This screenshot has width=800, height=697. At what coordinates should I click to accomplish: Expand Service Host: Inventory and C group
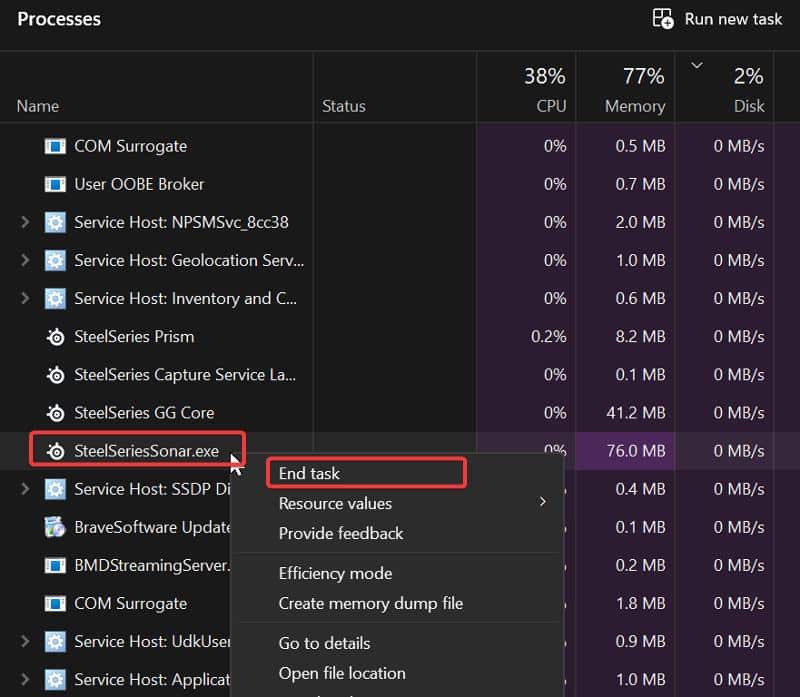click(x=24, y=298)
